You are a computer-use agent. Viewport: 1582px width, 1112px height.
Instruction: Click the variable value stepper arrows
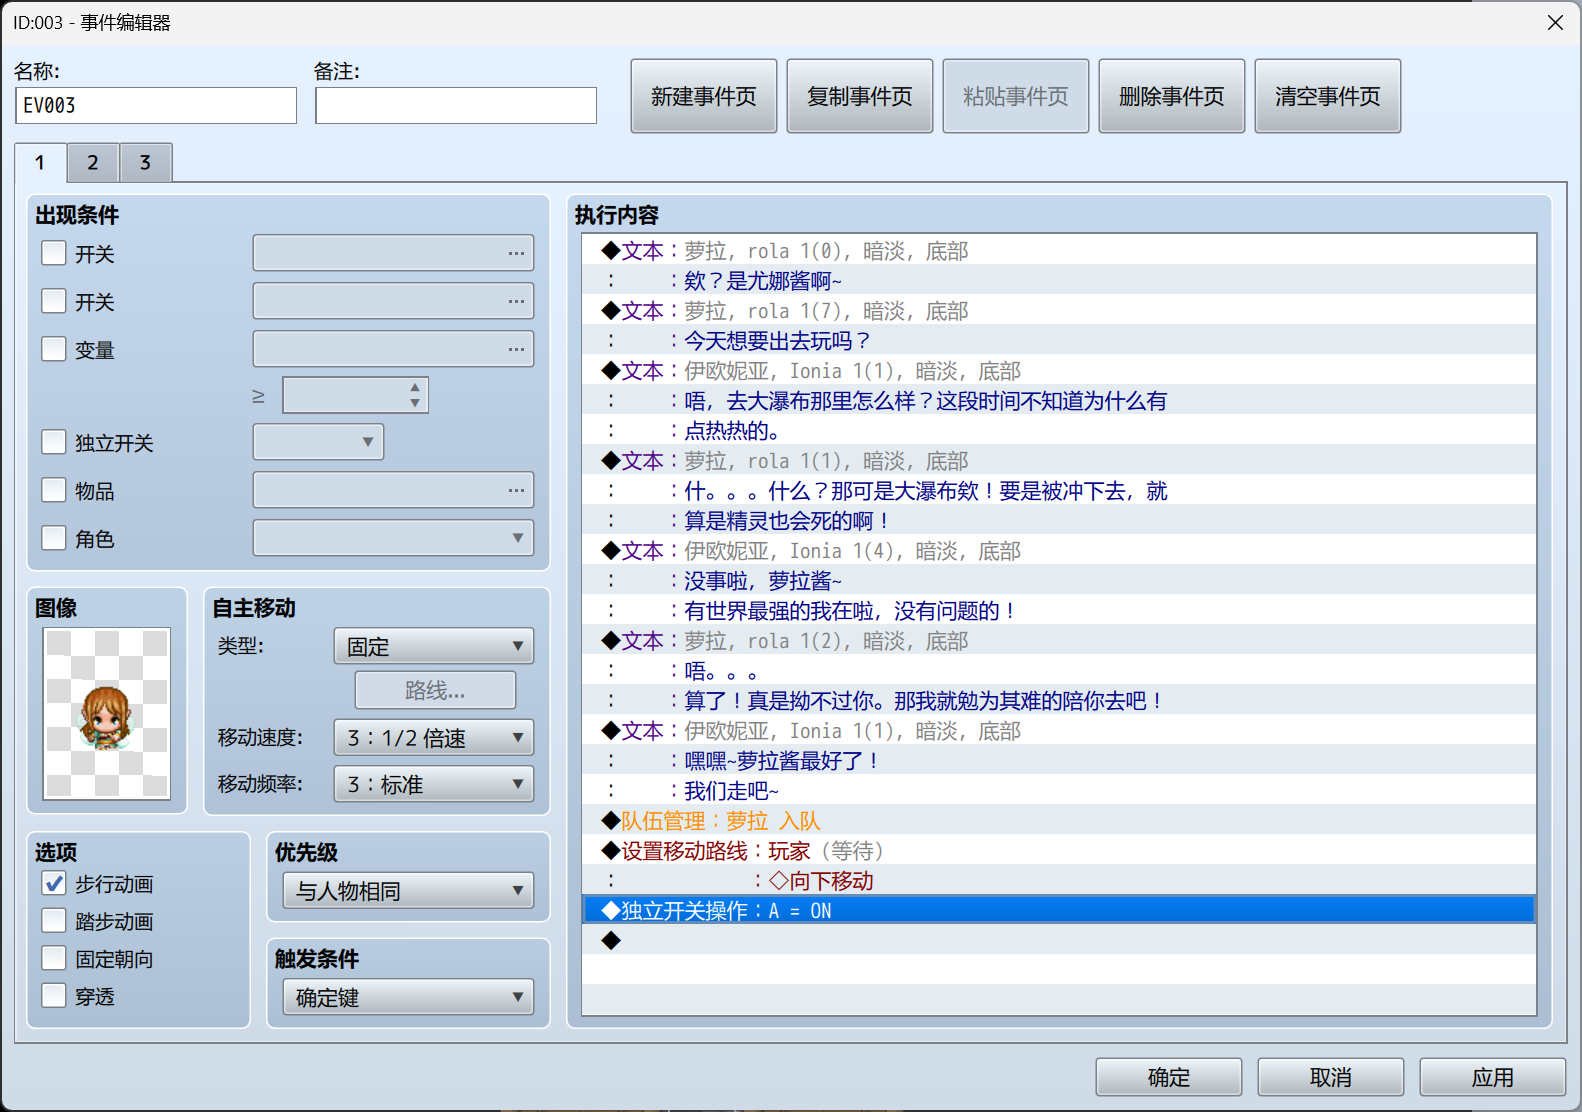[x=415, y=395]
